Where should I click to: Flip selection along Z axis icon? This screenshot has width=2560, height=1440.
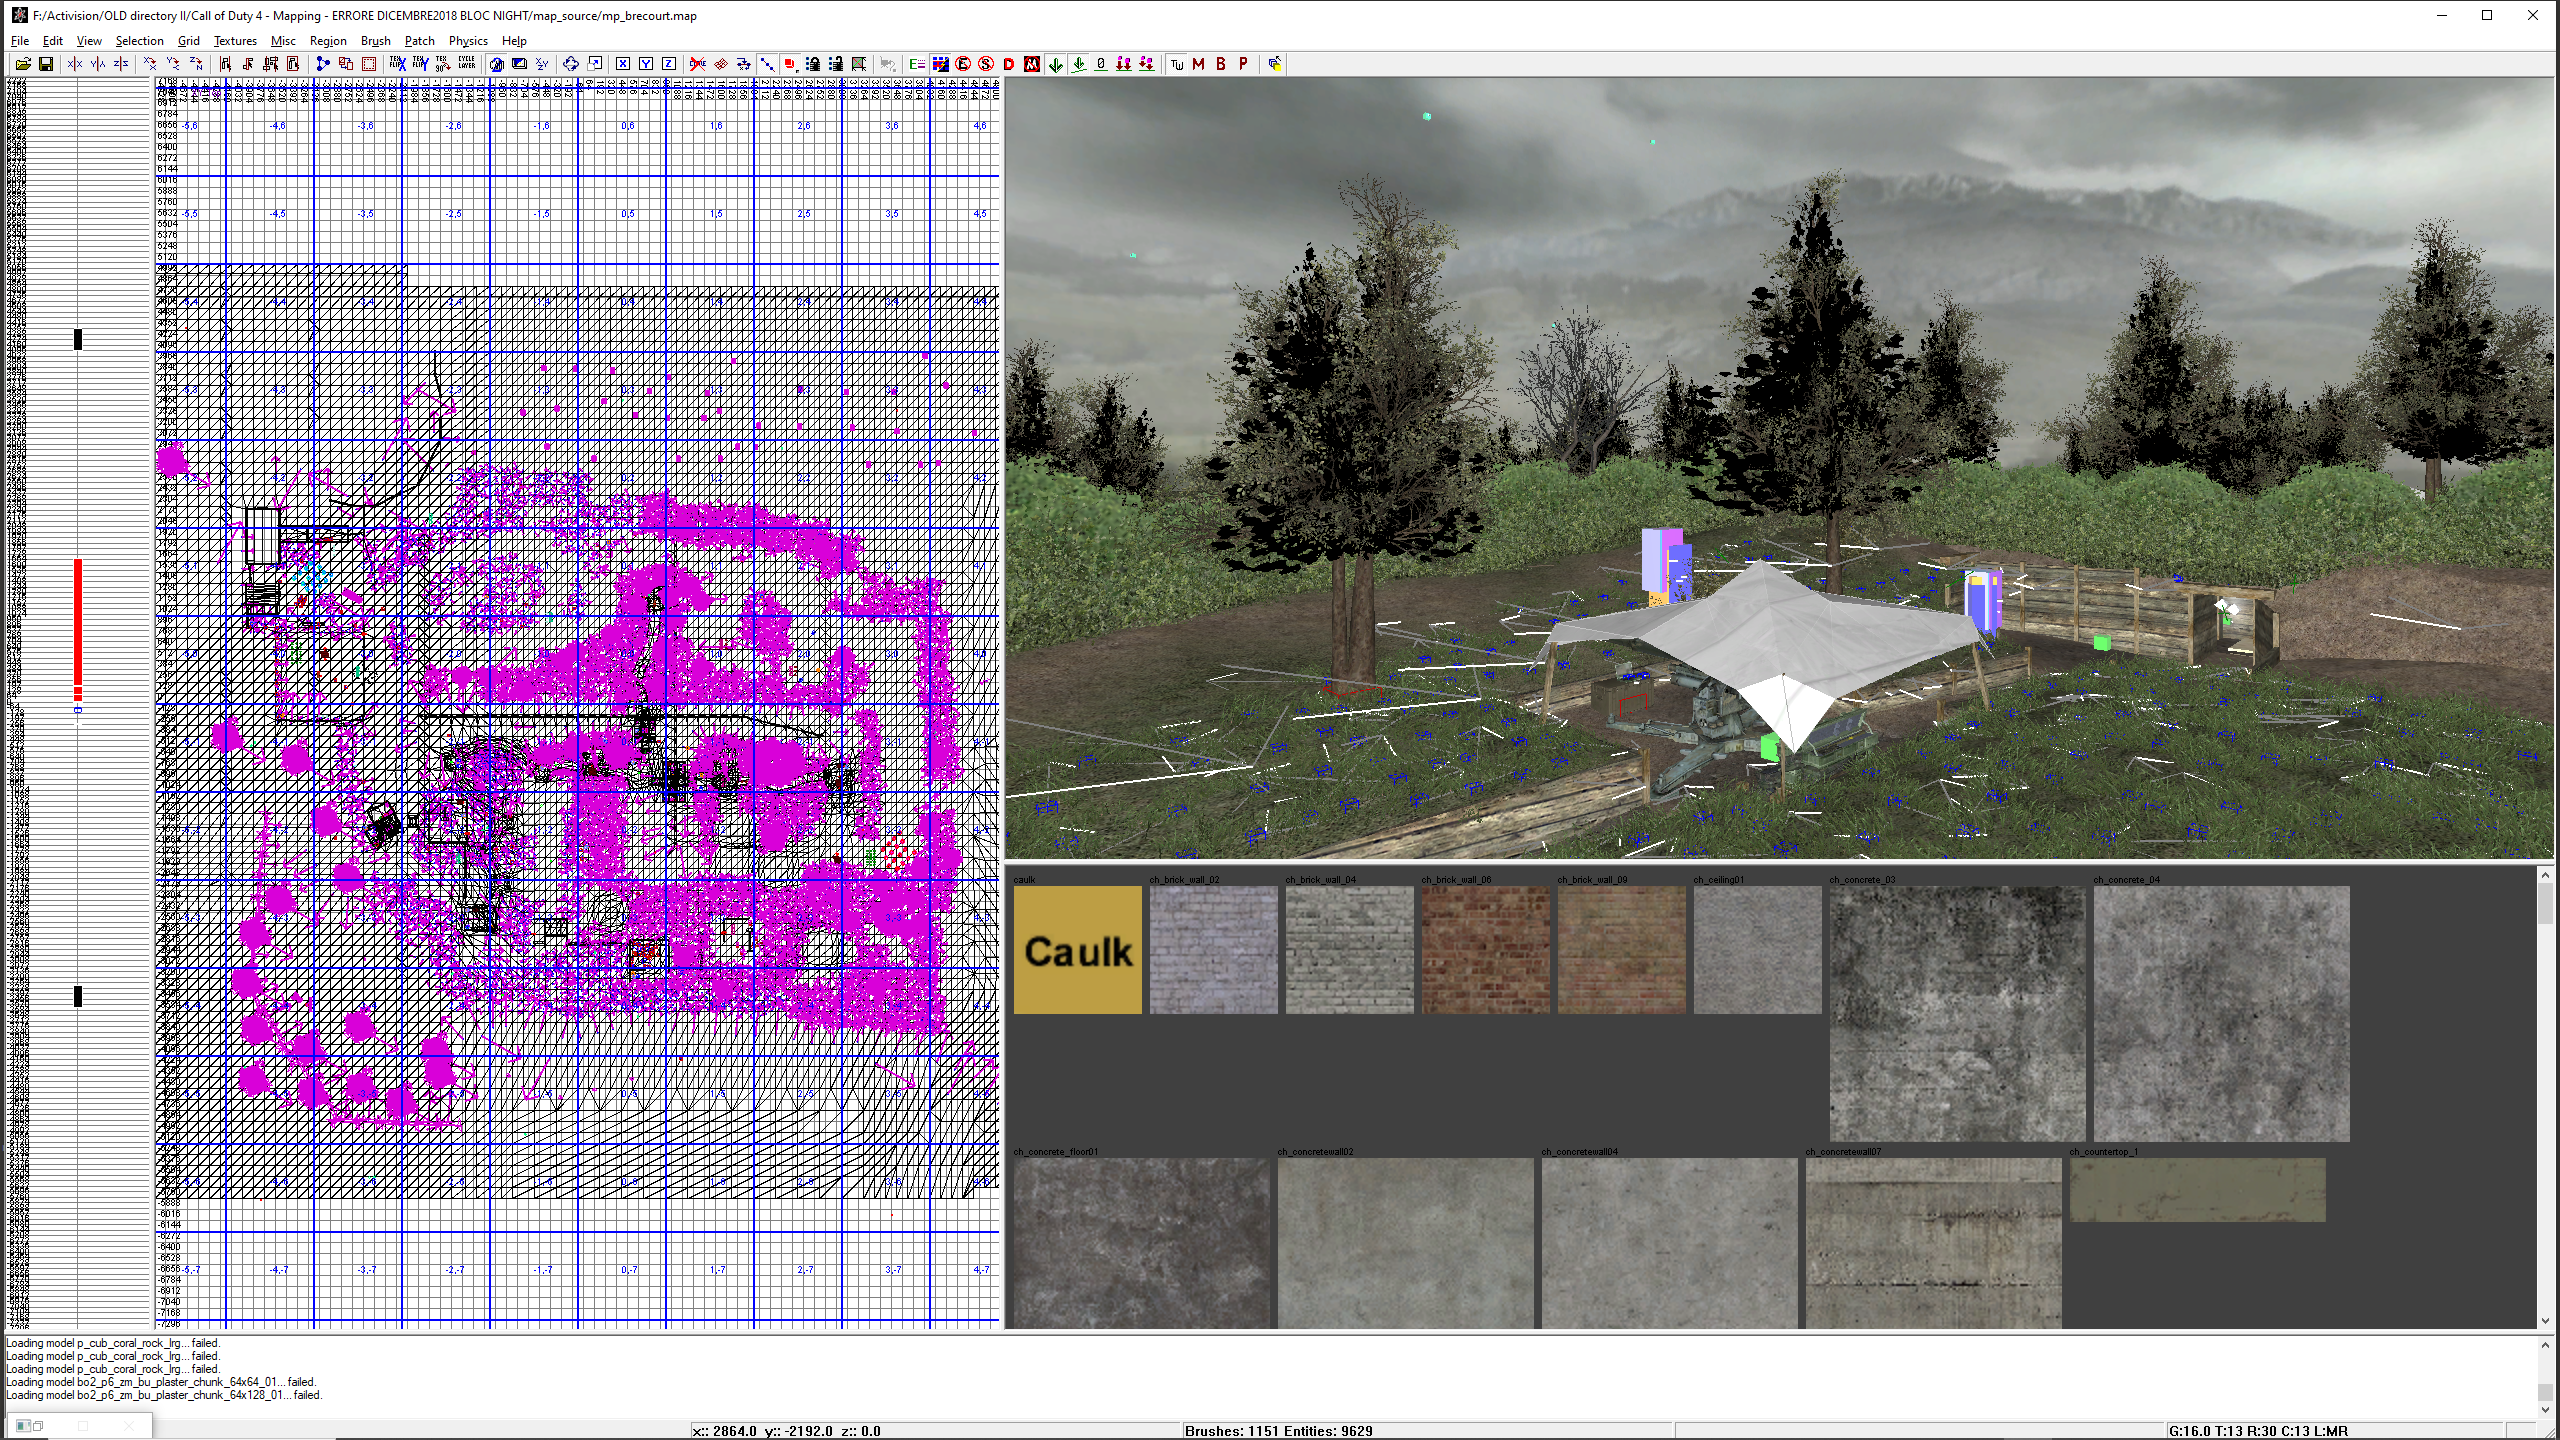121,64
